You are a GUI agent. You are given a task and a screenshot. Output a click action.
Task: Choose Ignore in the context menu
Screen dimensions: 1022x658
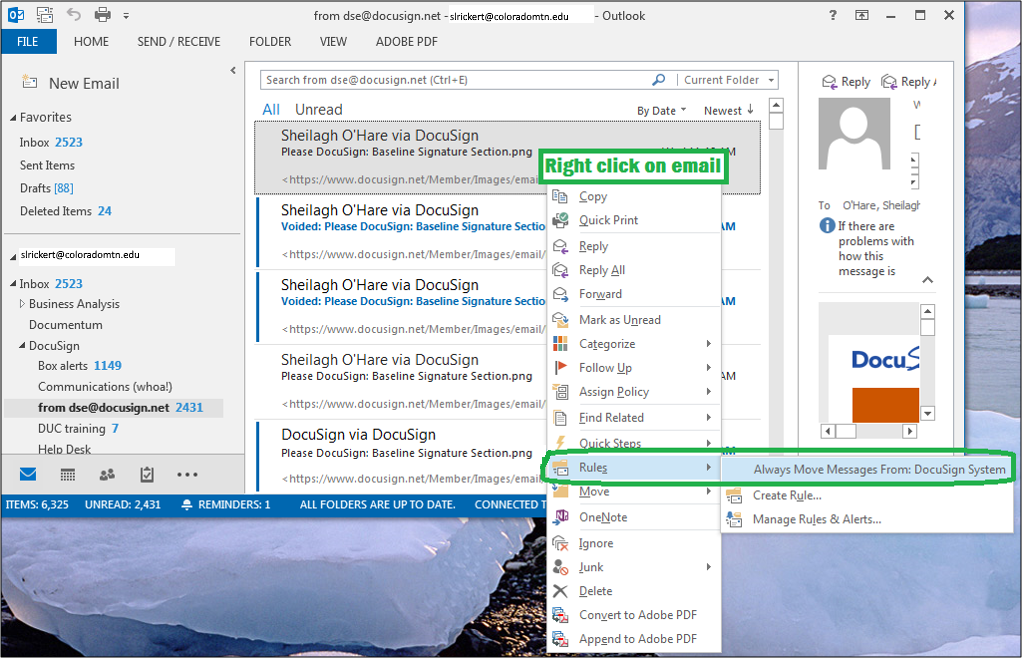[x=634, y=543]
